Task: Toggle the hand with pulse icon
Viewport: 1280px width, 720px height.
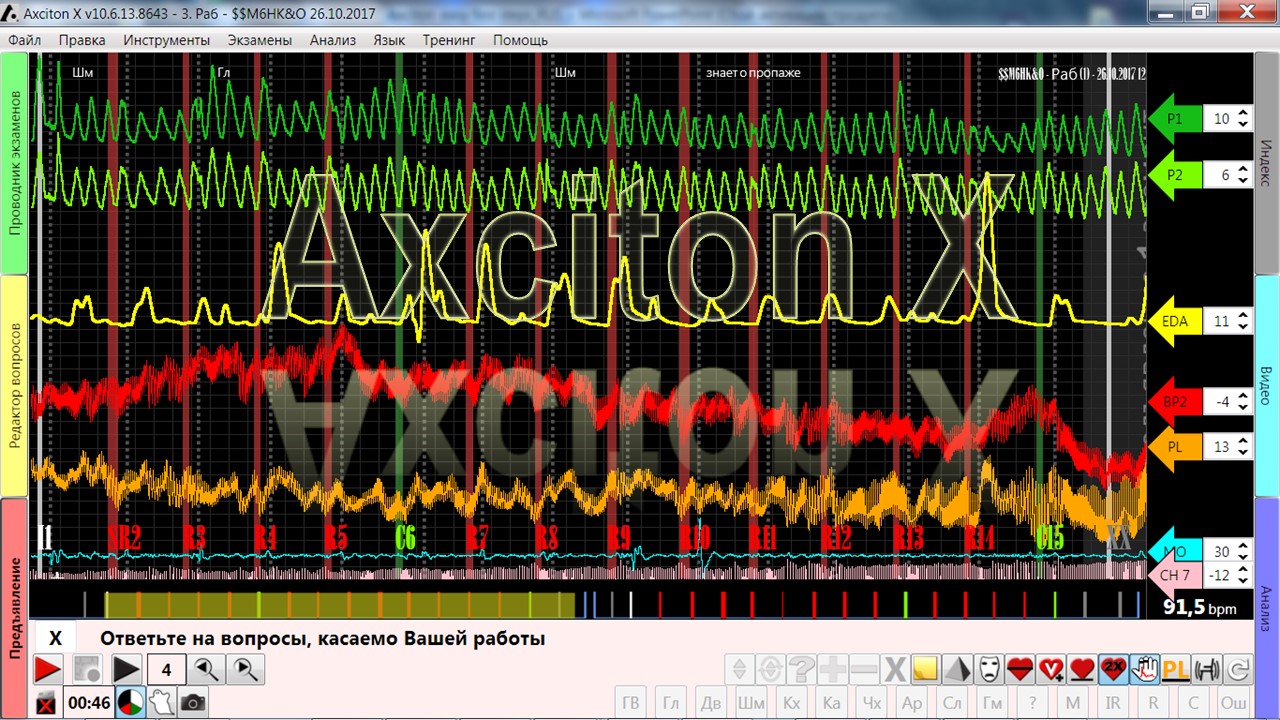Action: point(1144,669)
